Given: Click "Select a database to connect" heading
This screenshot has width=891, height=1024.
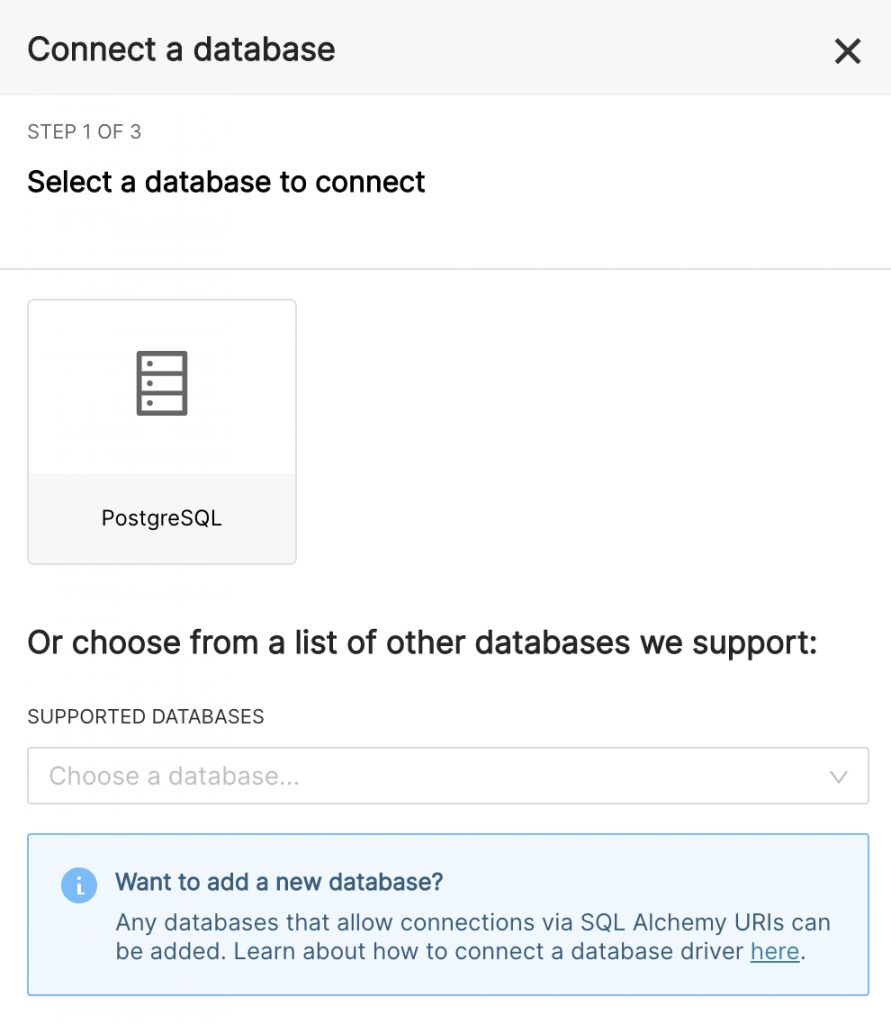Looking at the screenshot, I should coord(226,182).
